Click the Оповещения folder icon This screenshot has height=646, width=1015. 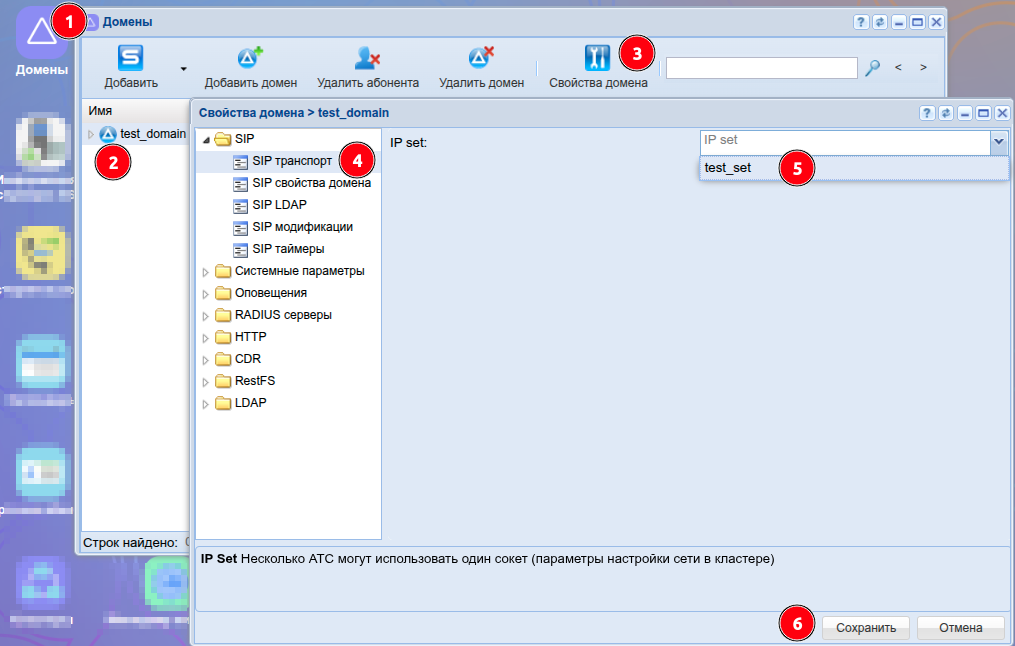[223, 293]
